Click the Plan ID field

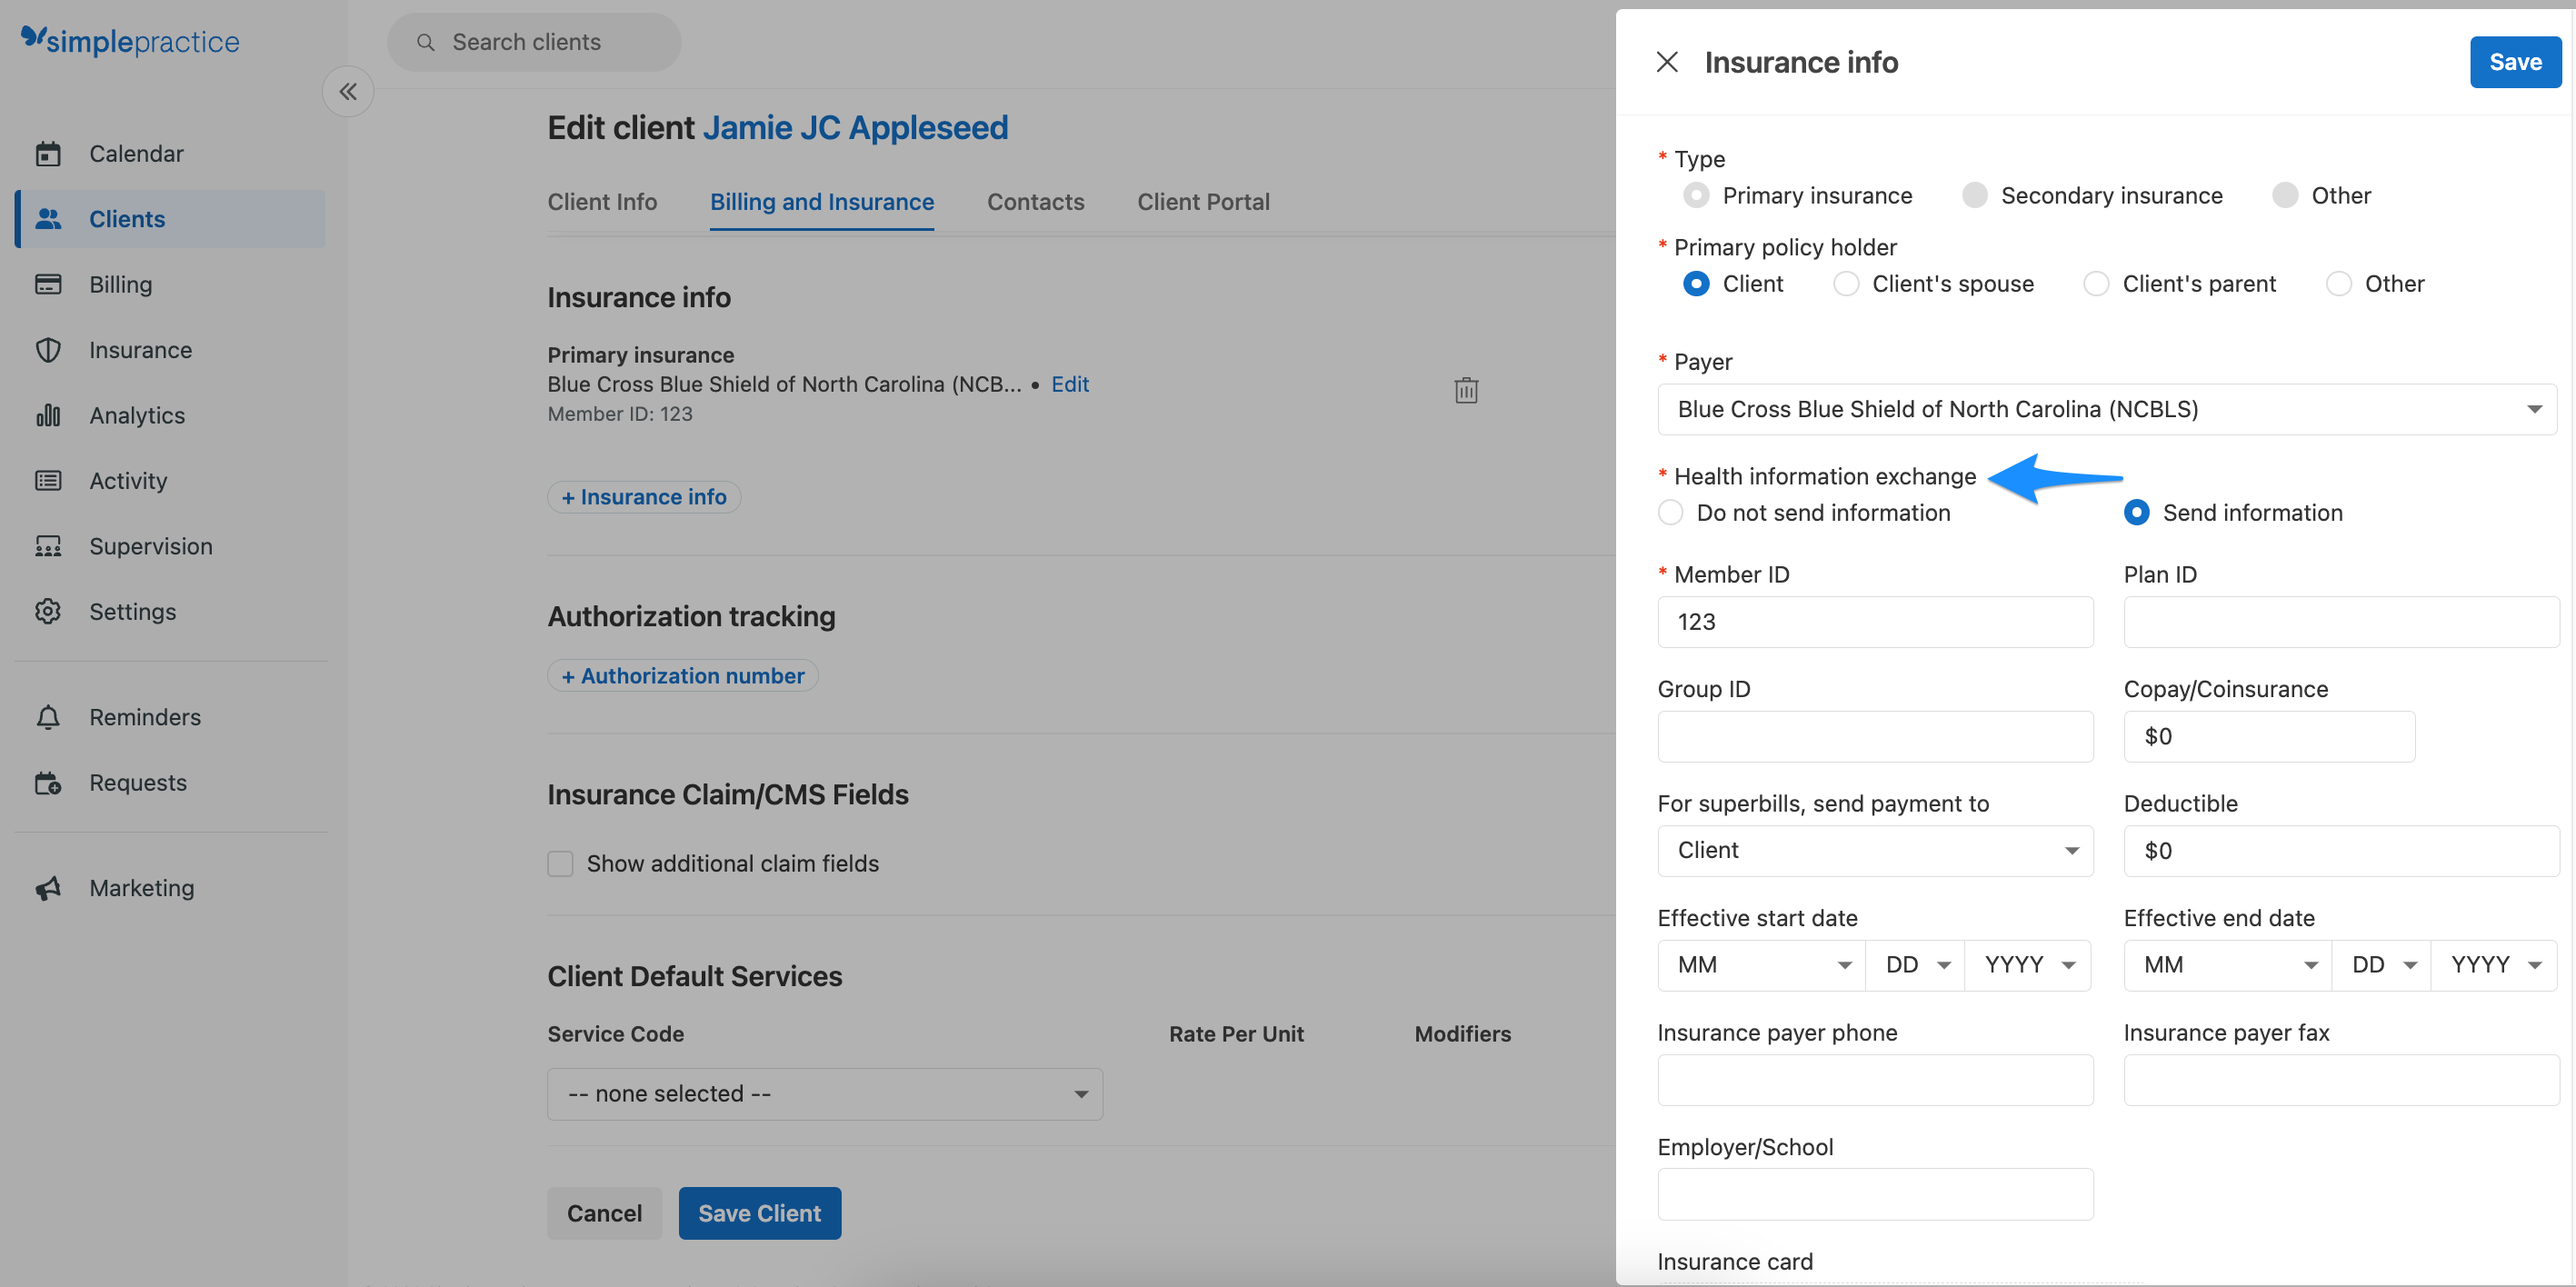[2341, 622]
